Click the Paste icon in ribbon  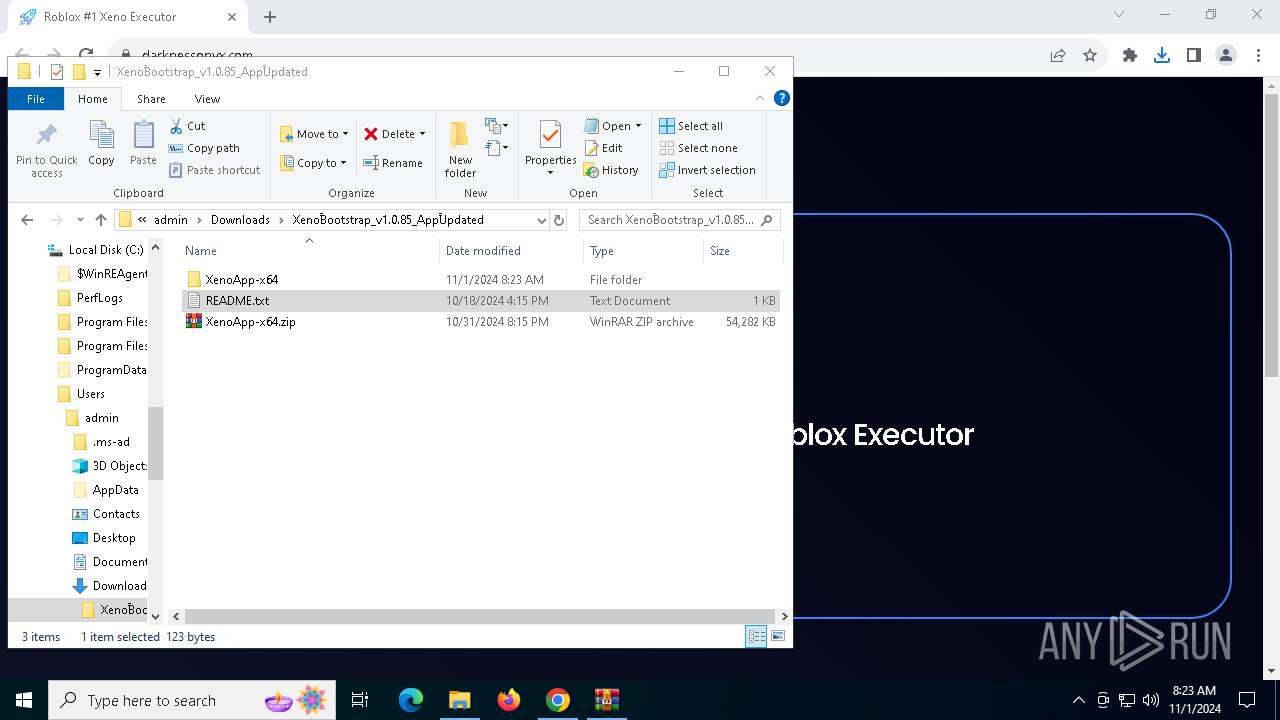point(143,143)
